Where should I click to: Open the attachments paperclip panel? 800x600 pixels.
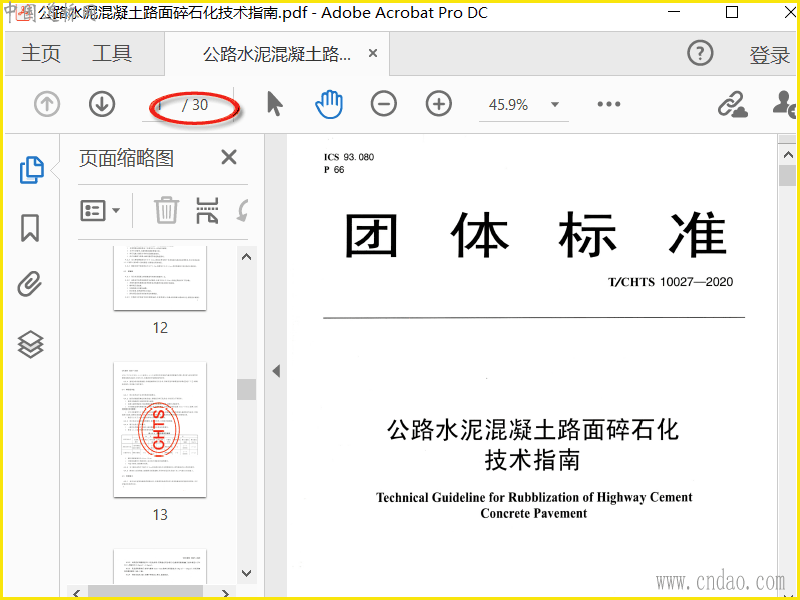[30, 284]
